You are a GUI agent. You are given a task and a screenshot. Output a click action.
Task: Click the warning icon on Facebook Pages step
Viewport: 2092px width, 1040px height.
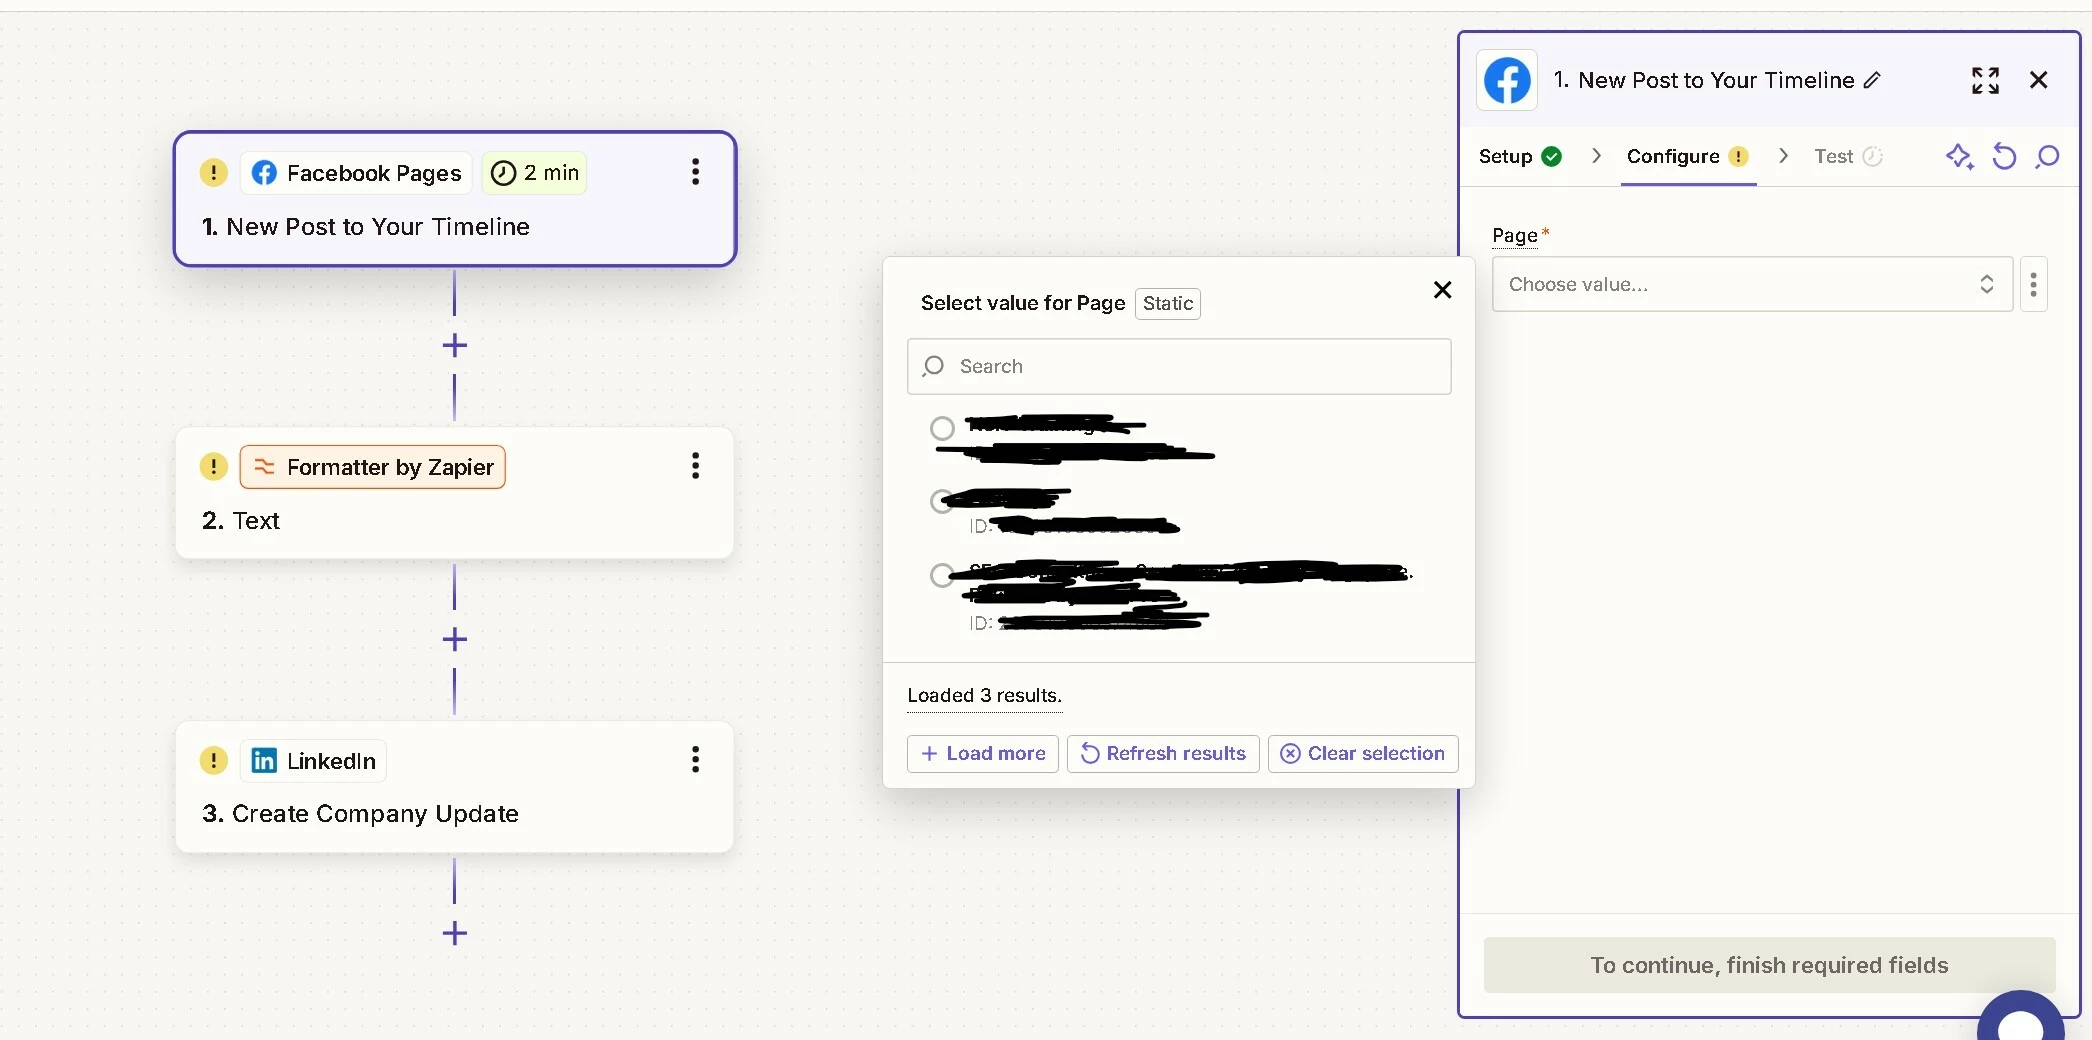pos(213,172)
